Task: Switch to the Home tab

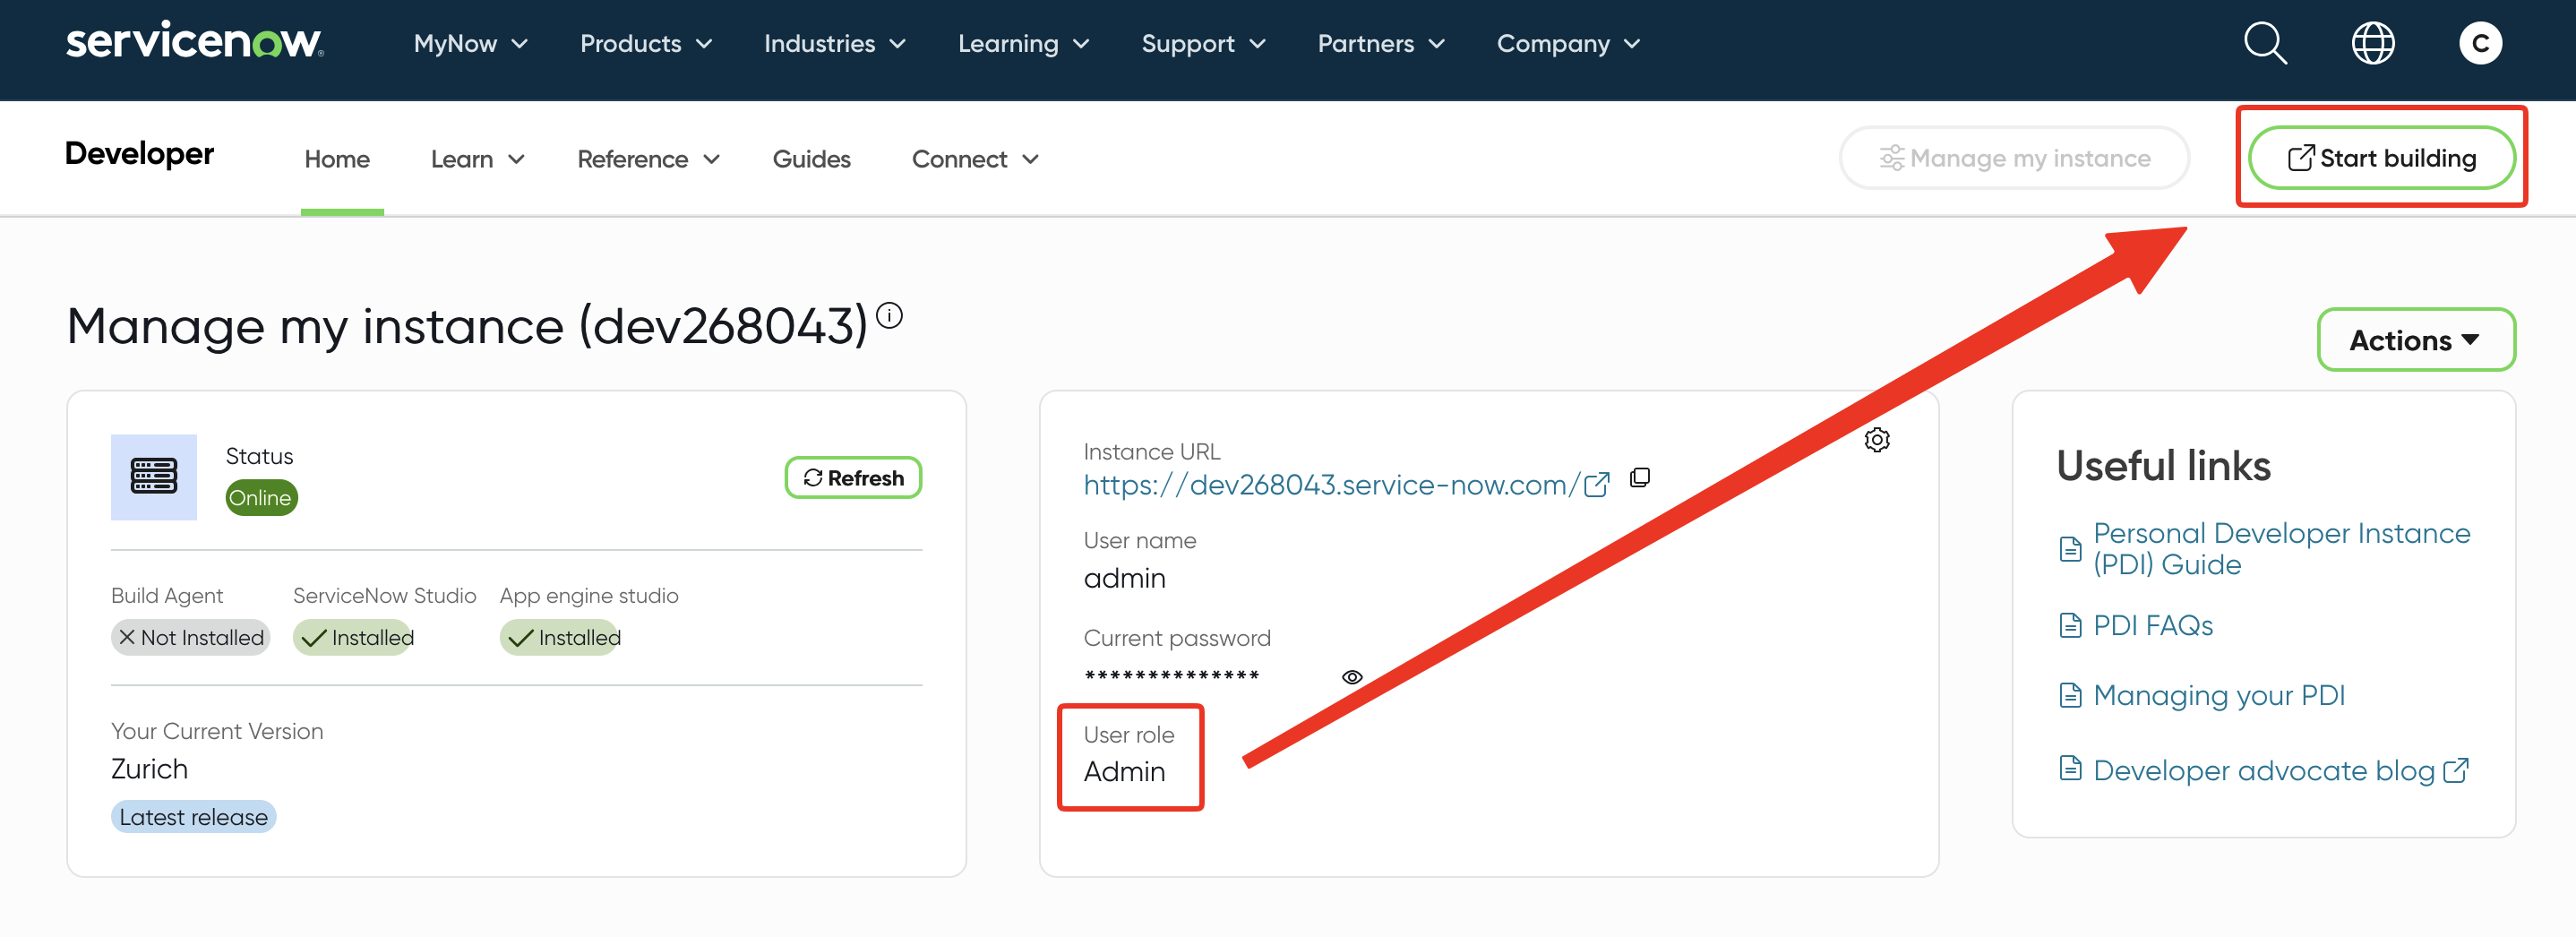Action: pos(337,159)
